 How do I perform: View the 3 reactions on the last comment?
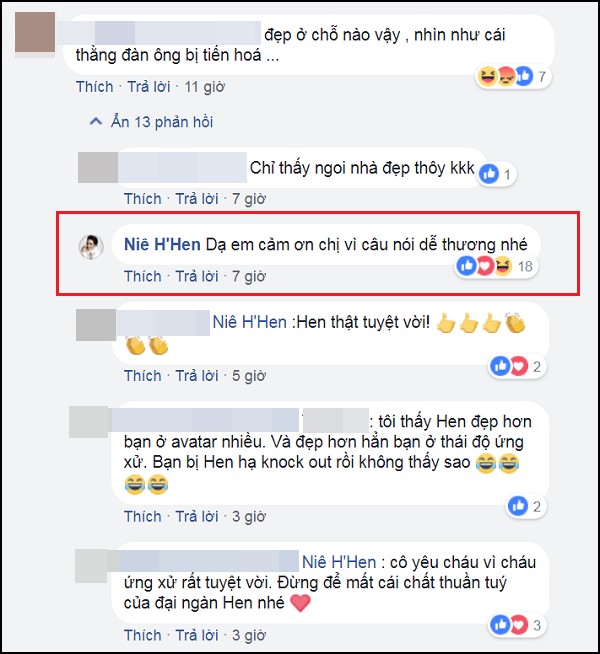tap(517, 625)
